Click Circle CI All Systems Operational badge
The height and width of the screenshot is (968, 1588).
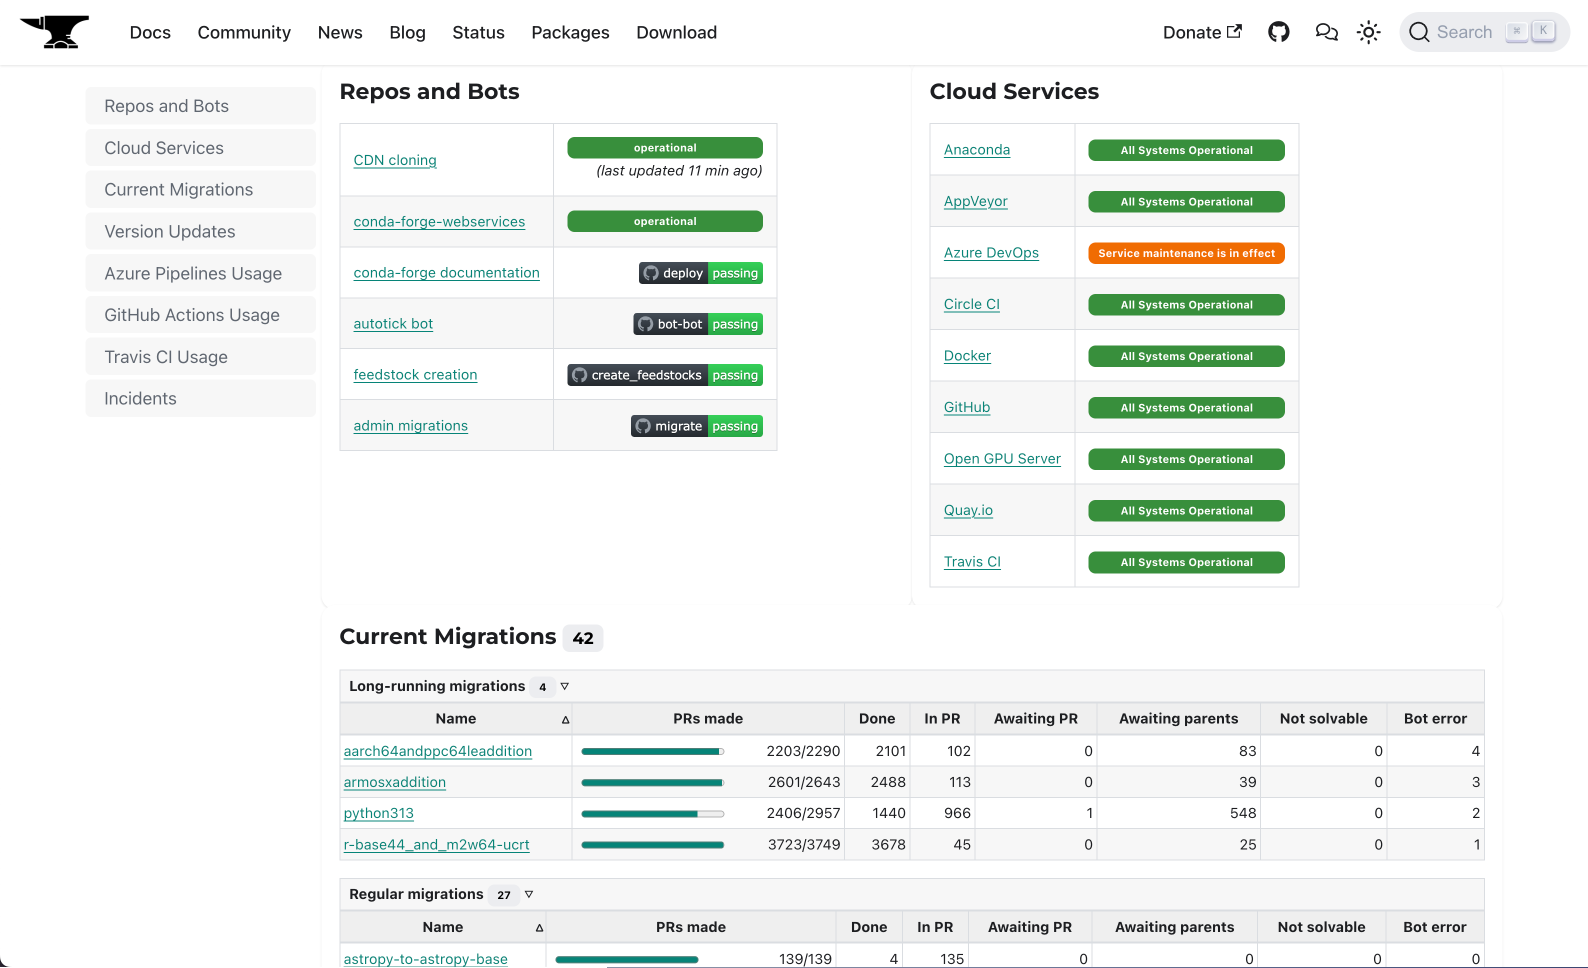coord(1187,305)
